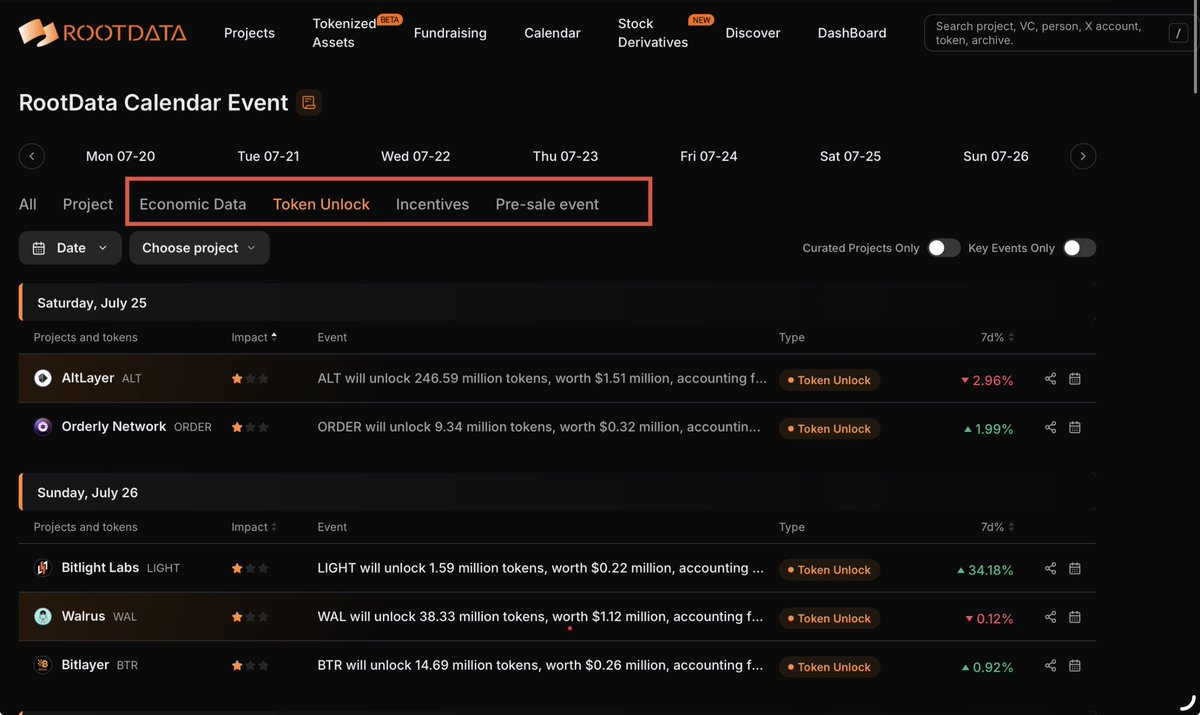Click the WAL unlock event description

pos(540,617)
